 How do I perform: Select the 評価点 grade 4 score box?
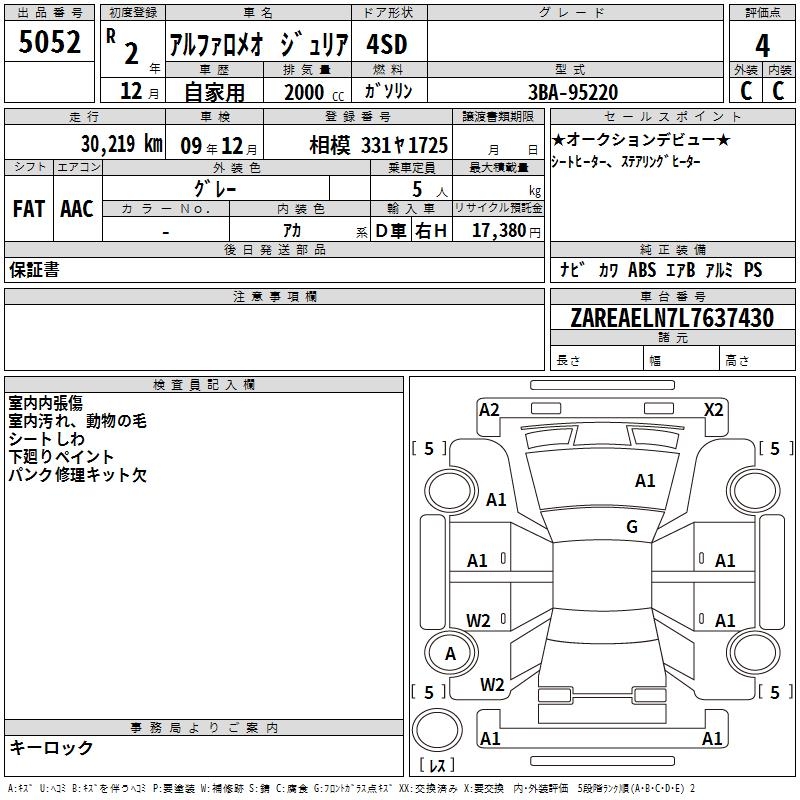pos(762,46)
